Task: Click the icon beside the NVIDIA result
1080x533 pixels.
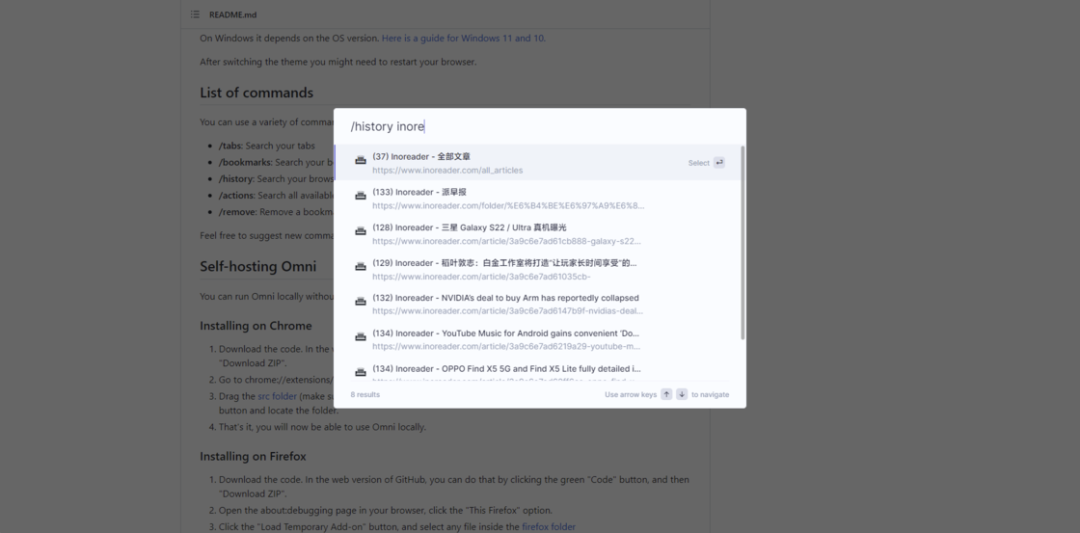Action: click(360, 302)
